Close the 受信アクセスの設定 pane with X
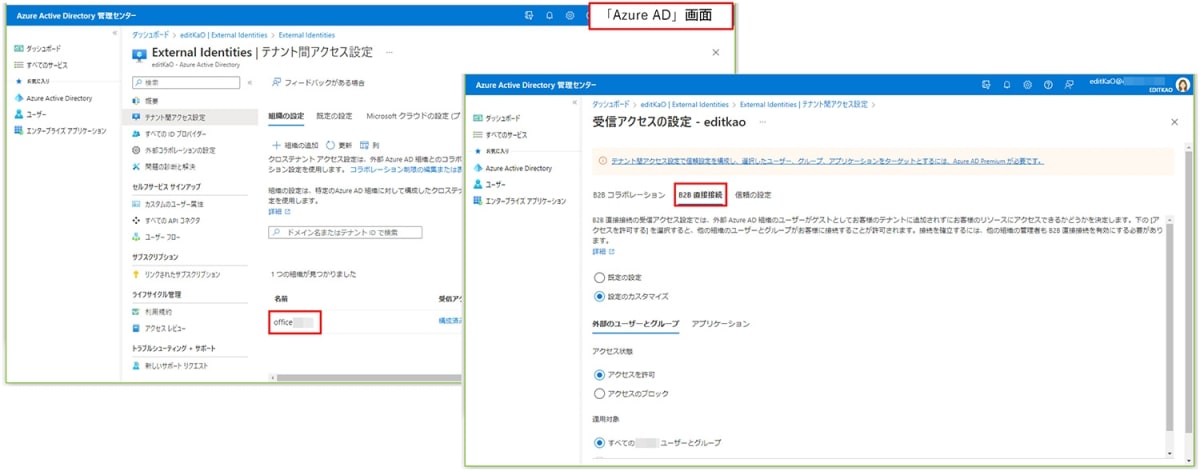The image size is (1200, 471). 1175,121
